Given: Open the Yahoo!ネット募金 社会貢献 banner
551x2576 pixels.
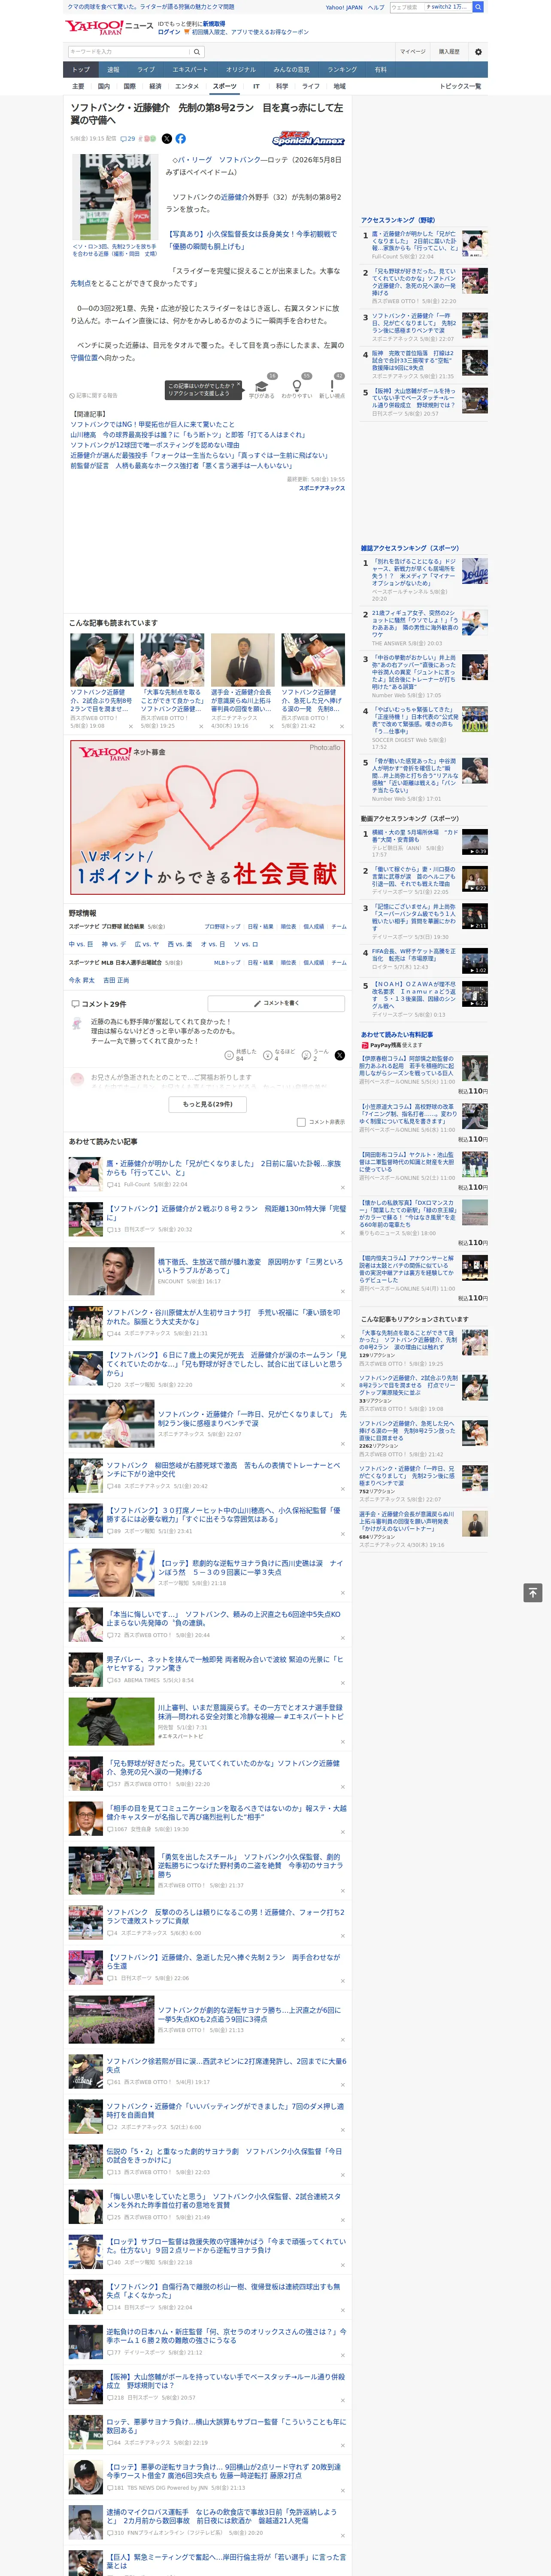Looking at the screenshot, I should coord(208,817).
